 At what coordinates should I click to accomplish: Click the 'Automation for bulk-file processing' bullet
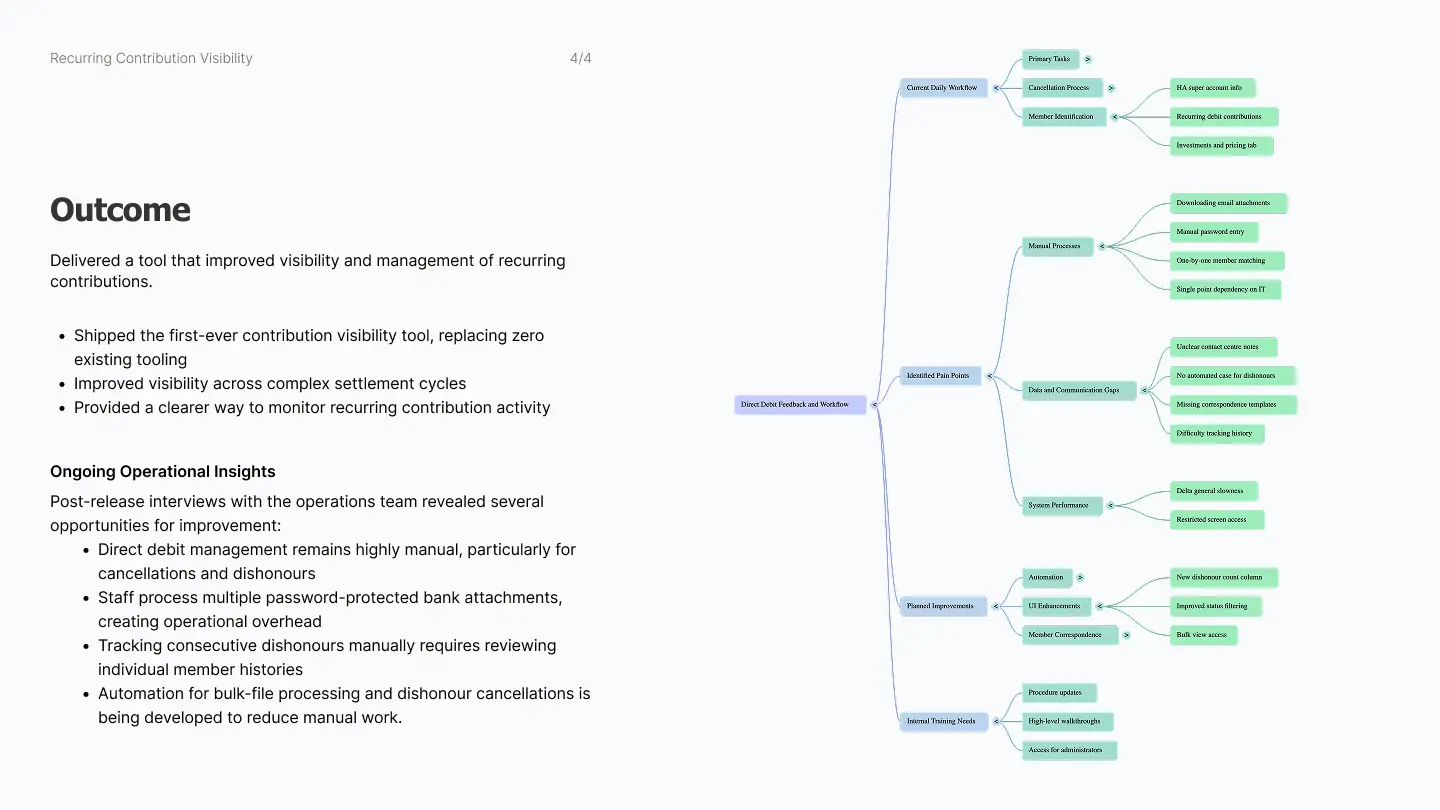point(344,706)
